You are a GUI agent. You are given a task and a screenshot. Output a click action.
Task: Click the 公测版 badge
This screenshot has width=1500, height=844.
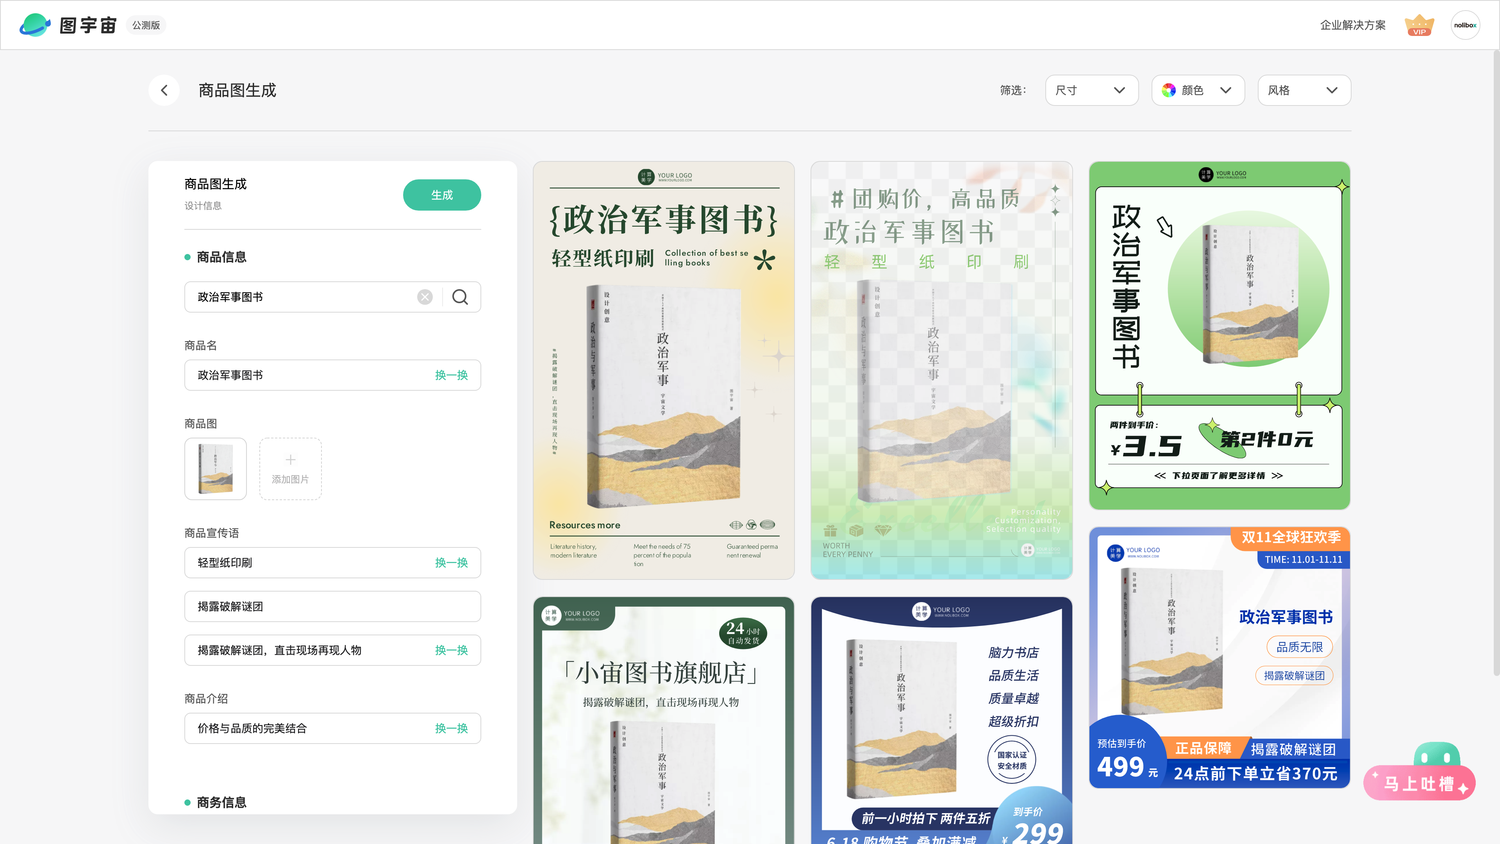146,25
